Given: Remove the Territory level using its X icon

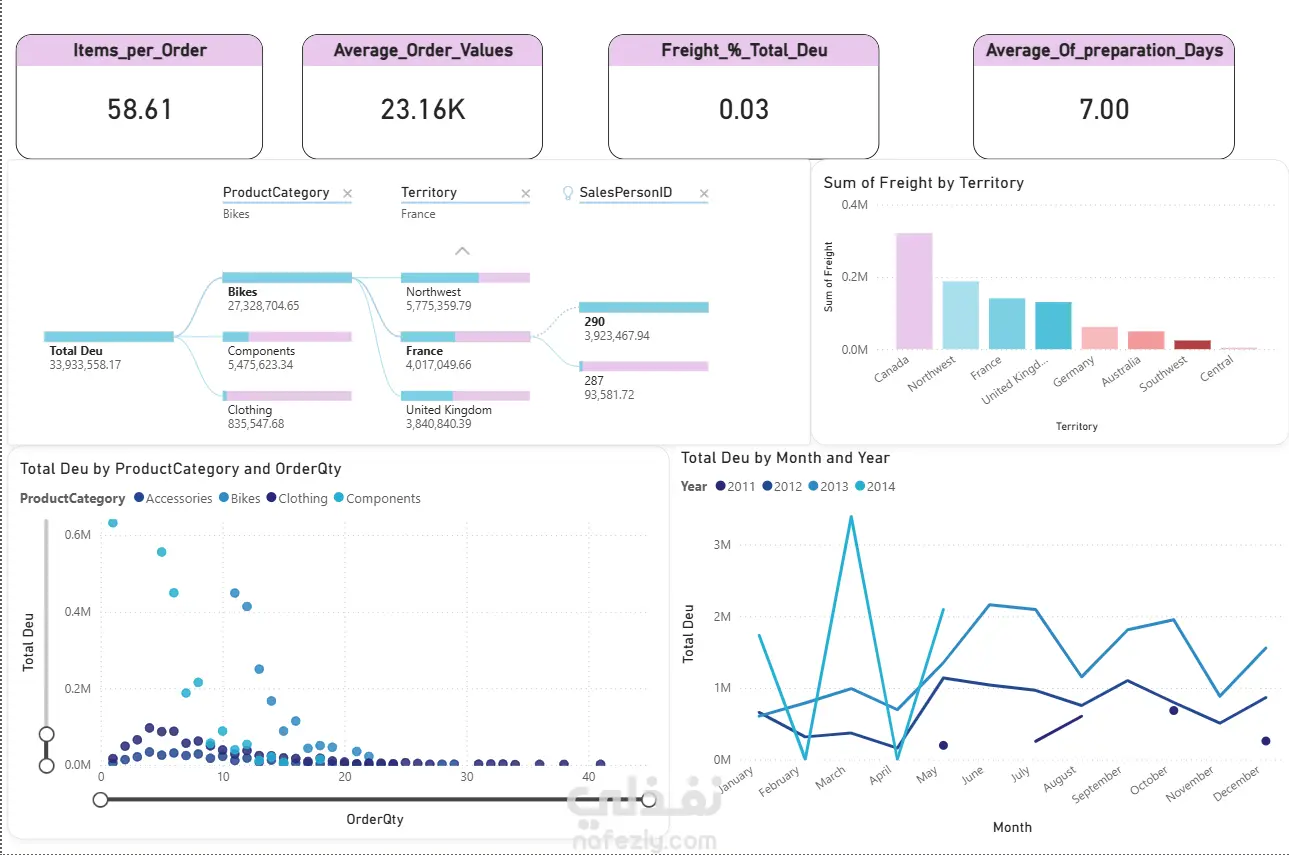Looking at the screenshot, I should click(525, 194).
